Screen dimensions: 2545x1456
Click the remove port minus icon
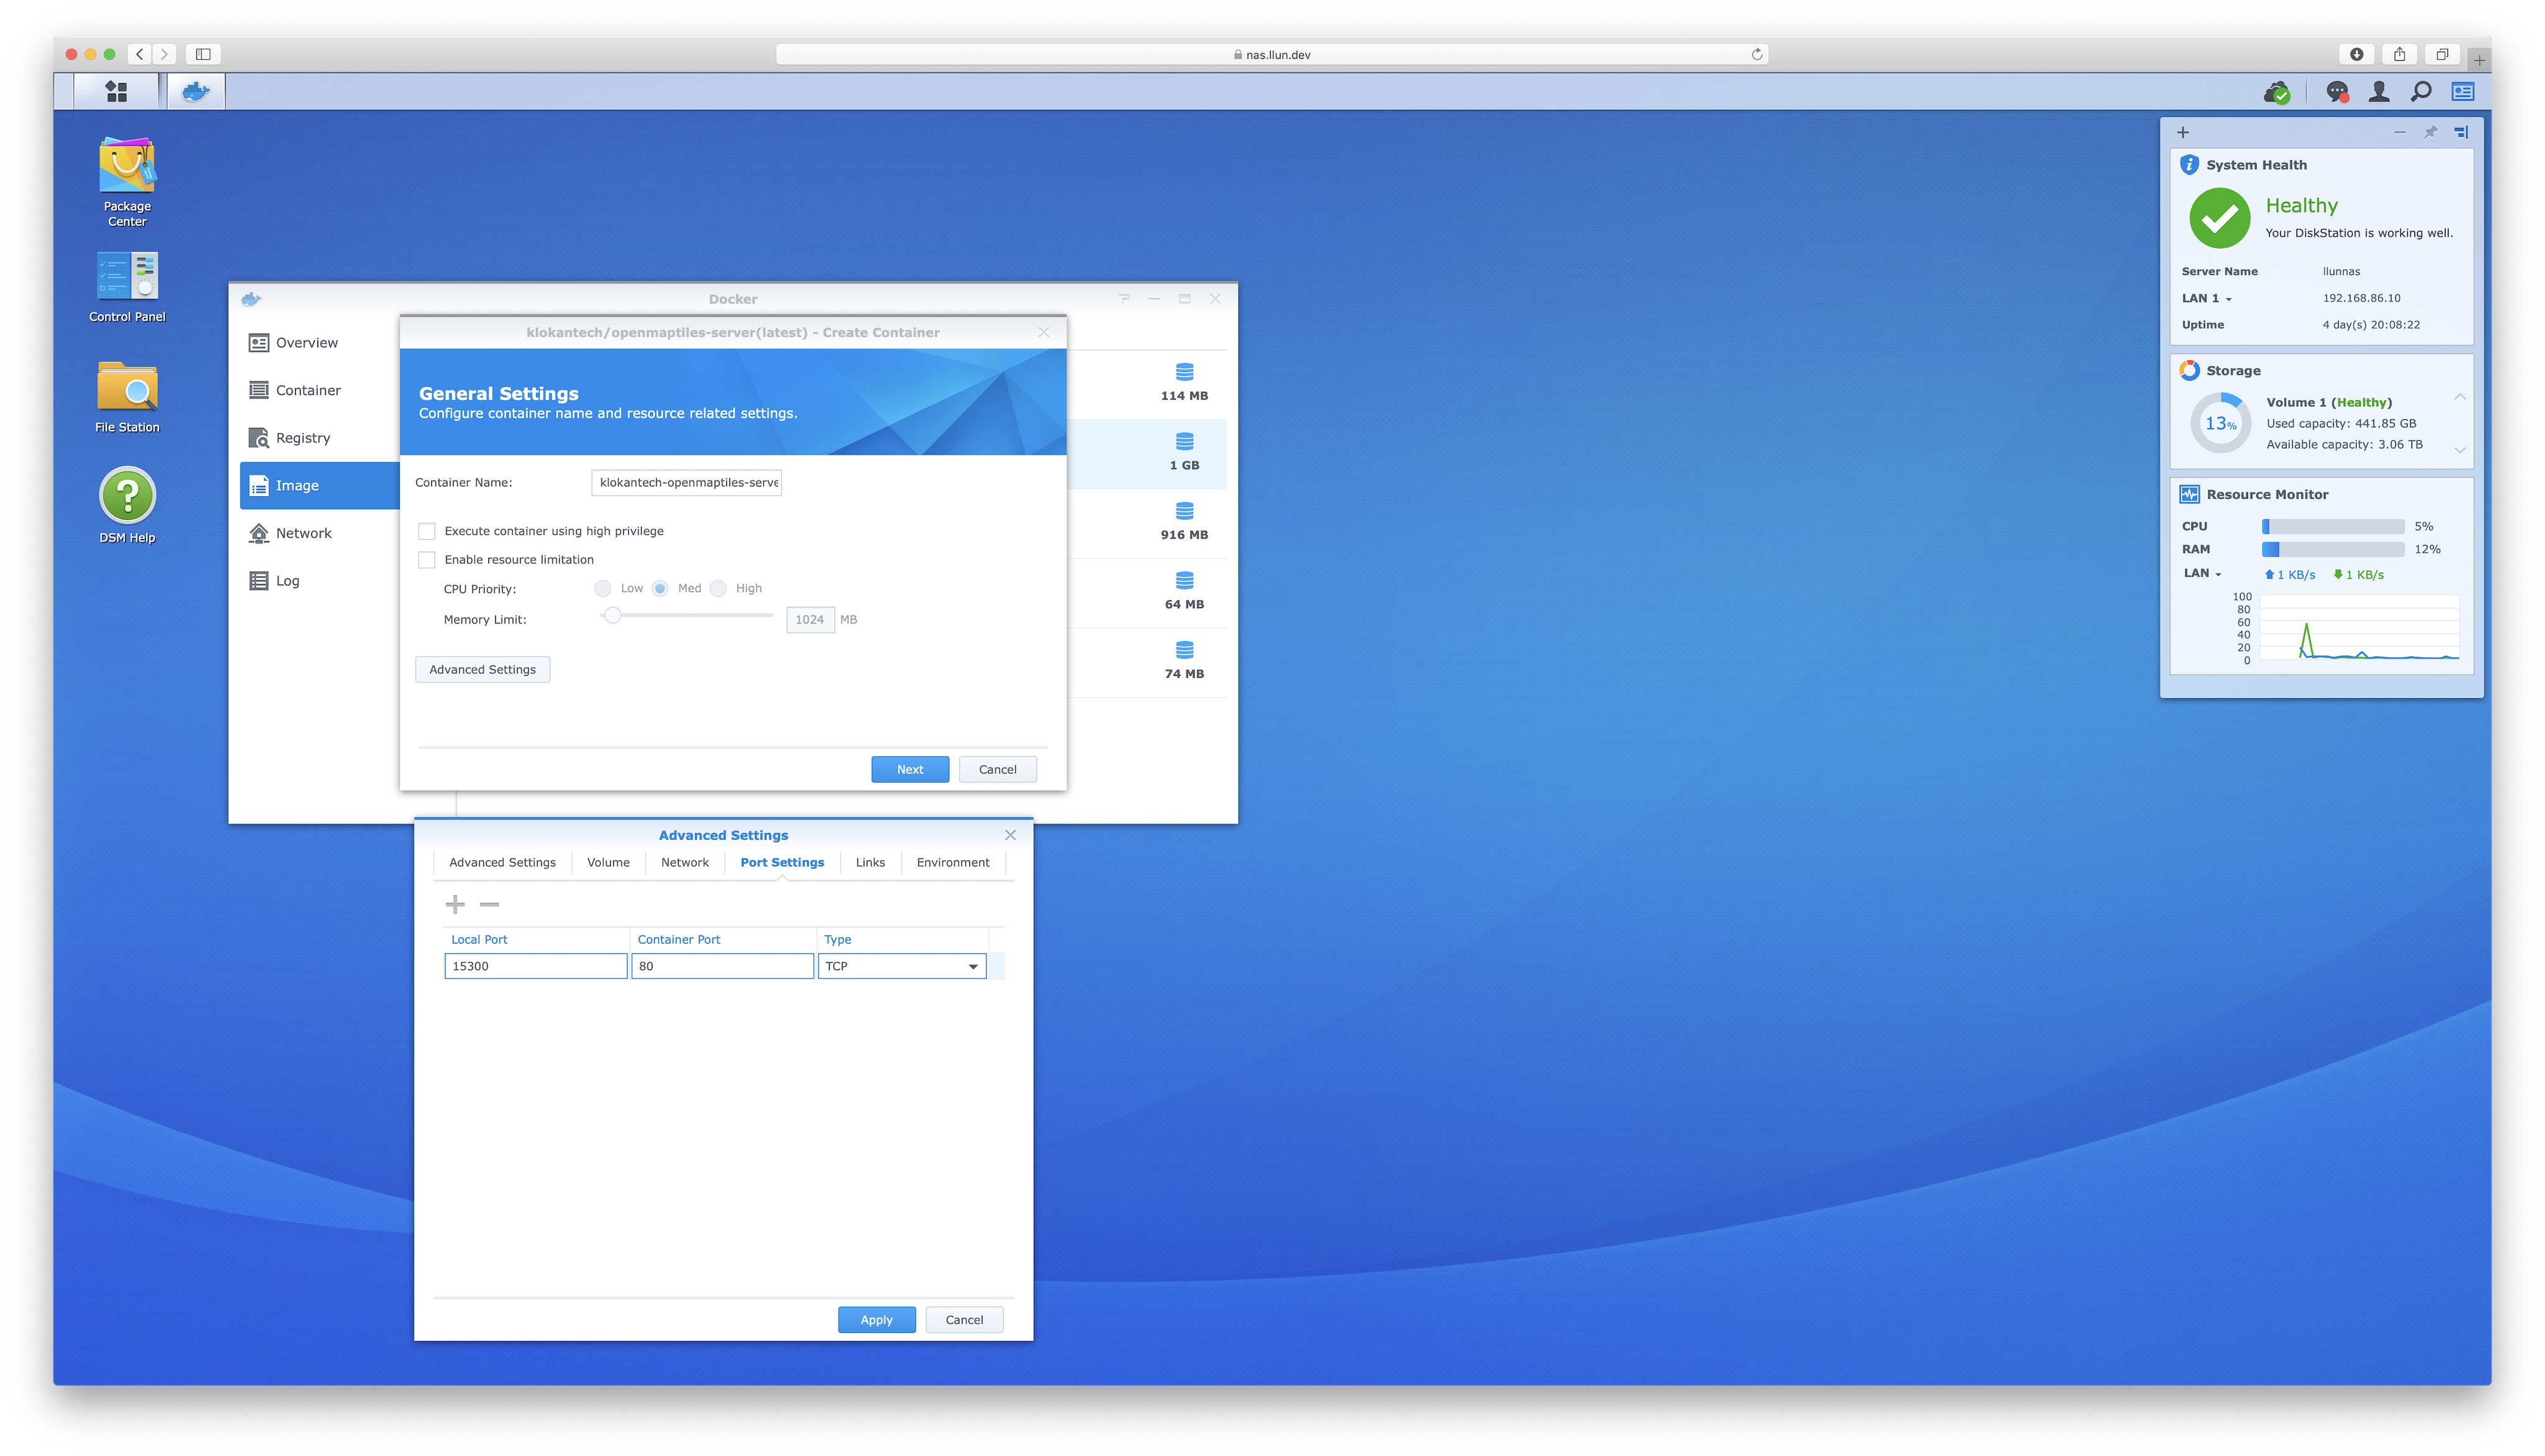(489, 905)
